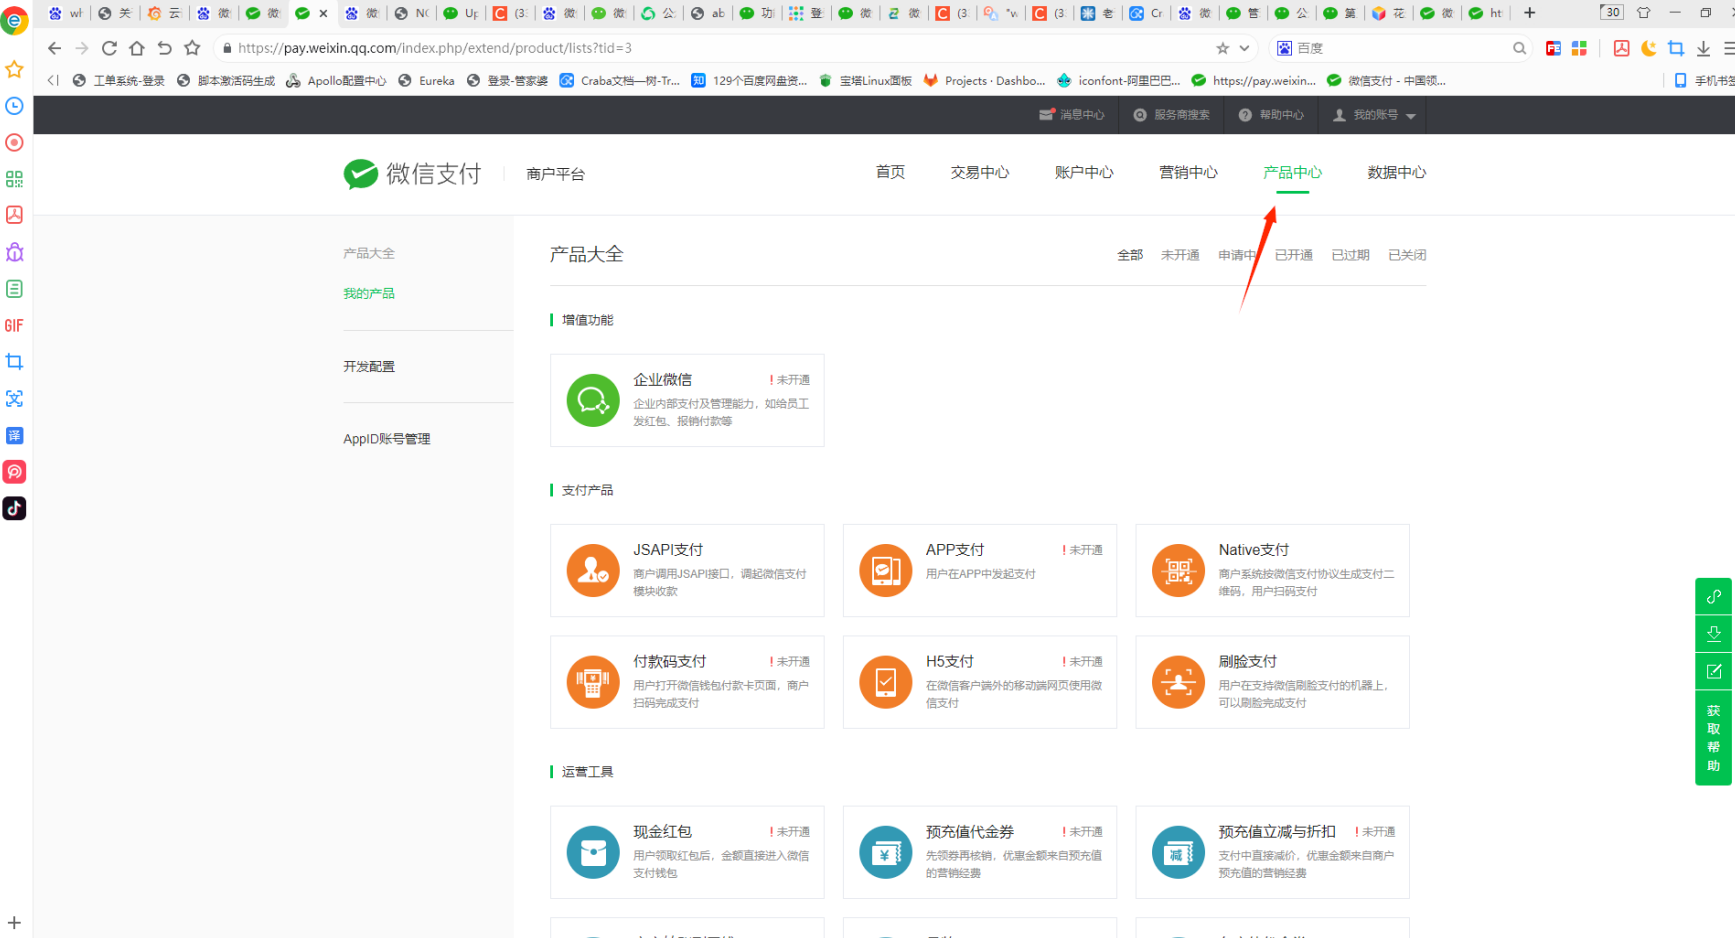1735x938 pixels.
Task: Open the TikTok icon in browser sidebar
Action: pyautogui.click(x=14, y=508)
